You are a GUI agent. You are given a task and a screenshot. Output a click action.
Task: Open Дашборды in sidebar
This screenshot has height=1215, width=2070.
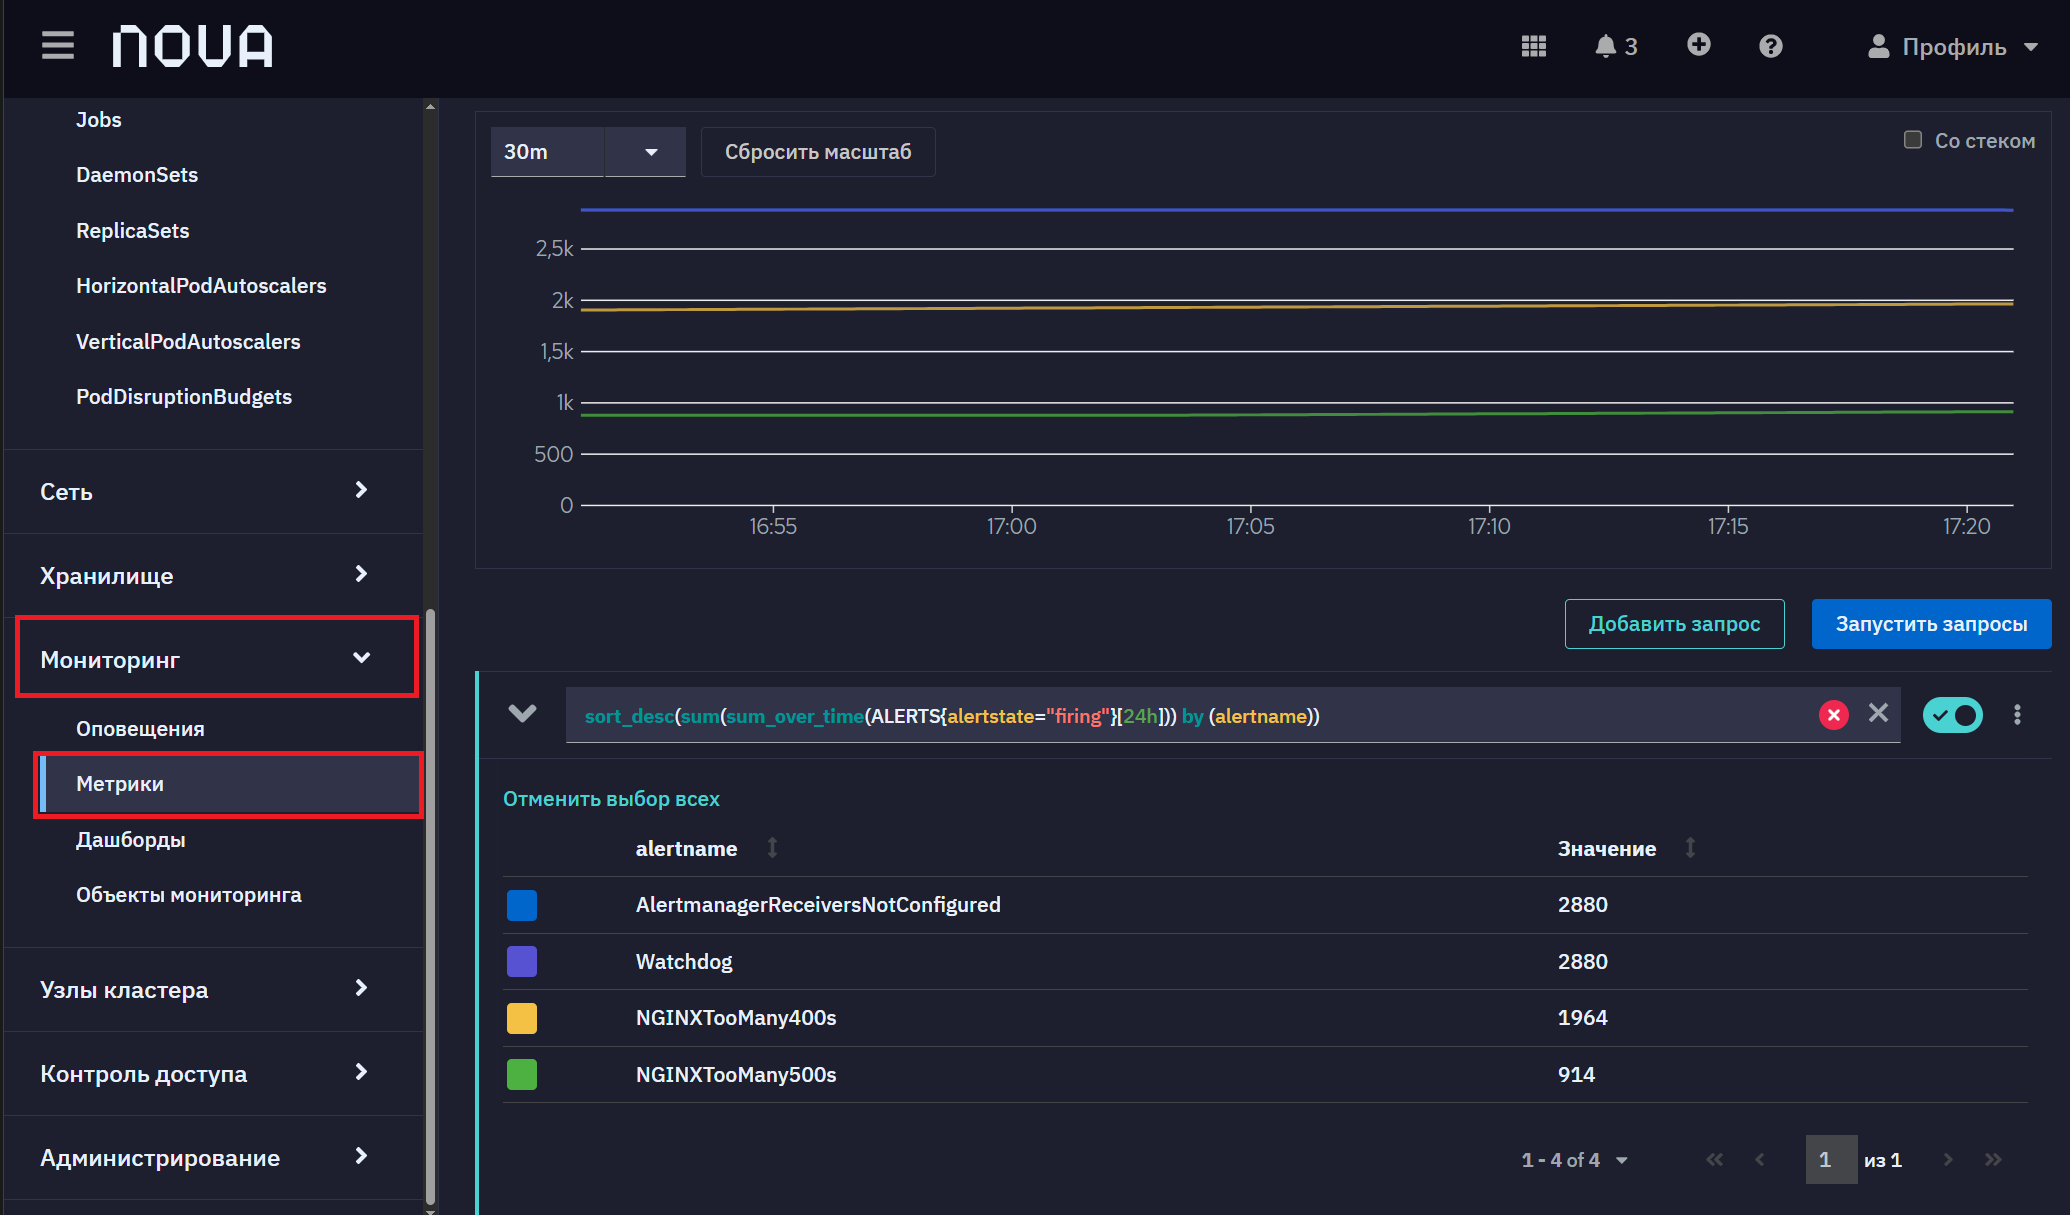tap(131, 839)
